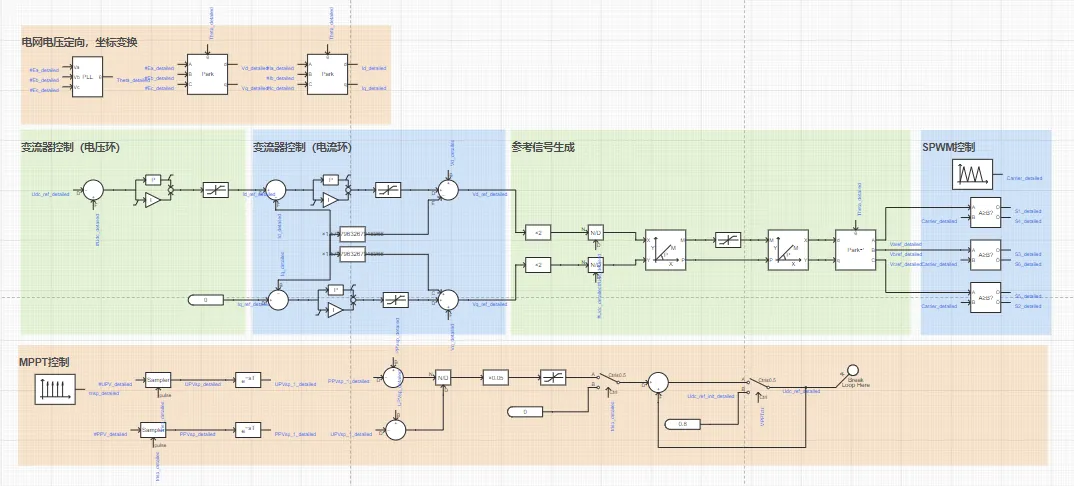
Task: Select the delay block after PPVsp_detailed
Action: pyautogui.click(x=248, y=430)
